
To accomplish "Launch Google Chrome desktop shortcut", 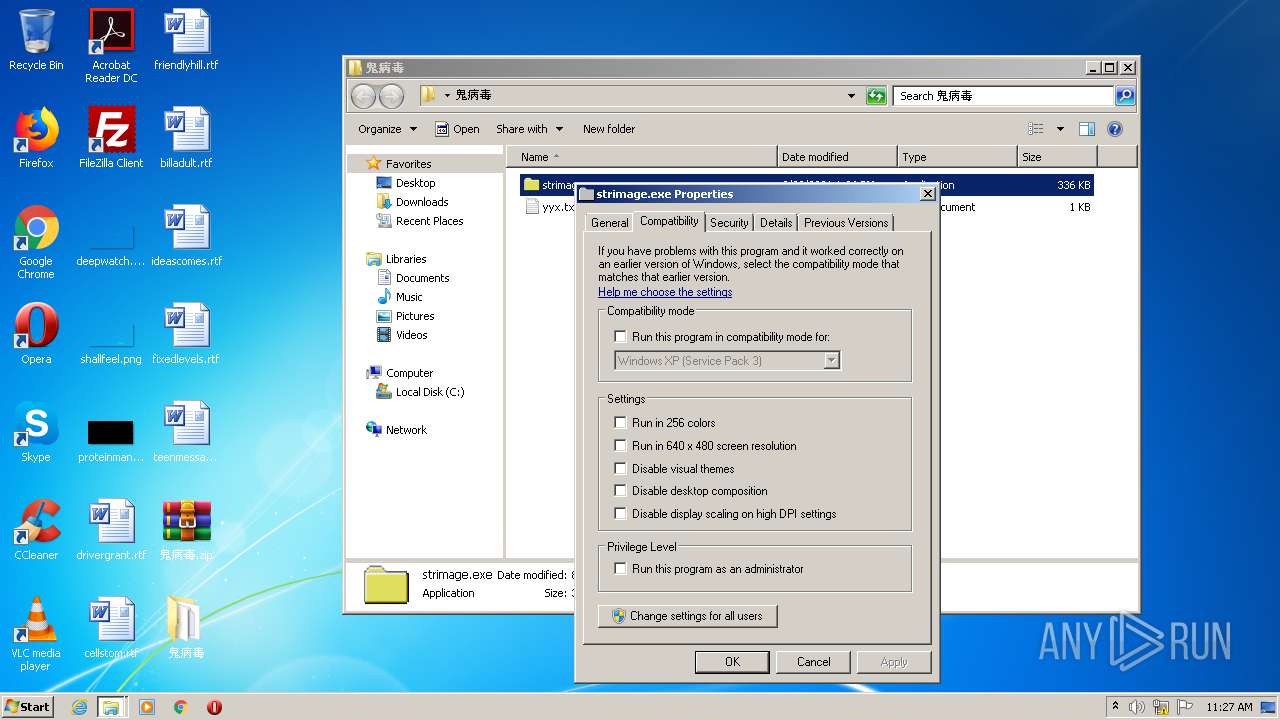I will pyautogui.click(x=36, y=242).
